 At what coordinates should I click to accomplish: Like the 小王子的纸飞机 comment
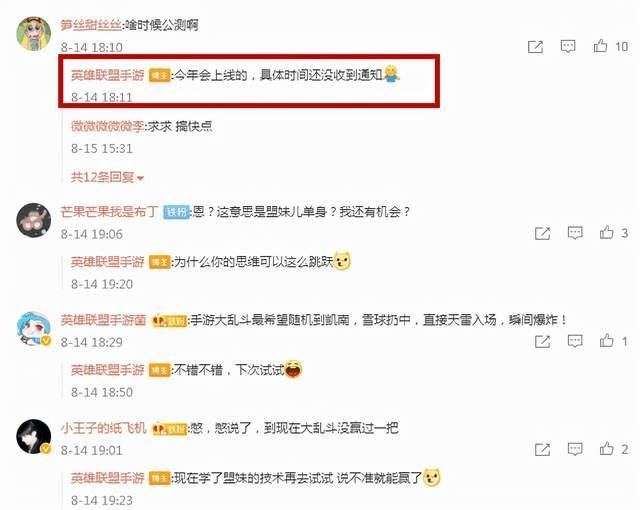(607, 448)
